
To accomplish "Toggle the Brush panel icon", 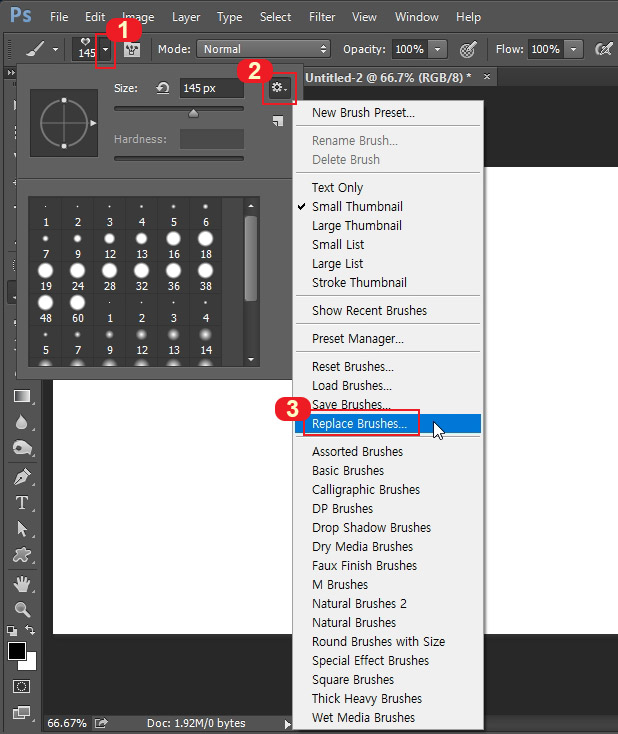I will click(132, 49).
